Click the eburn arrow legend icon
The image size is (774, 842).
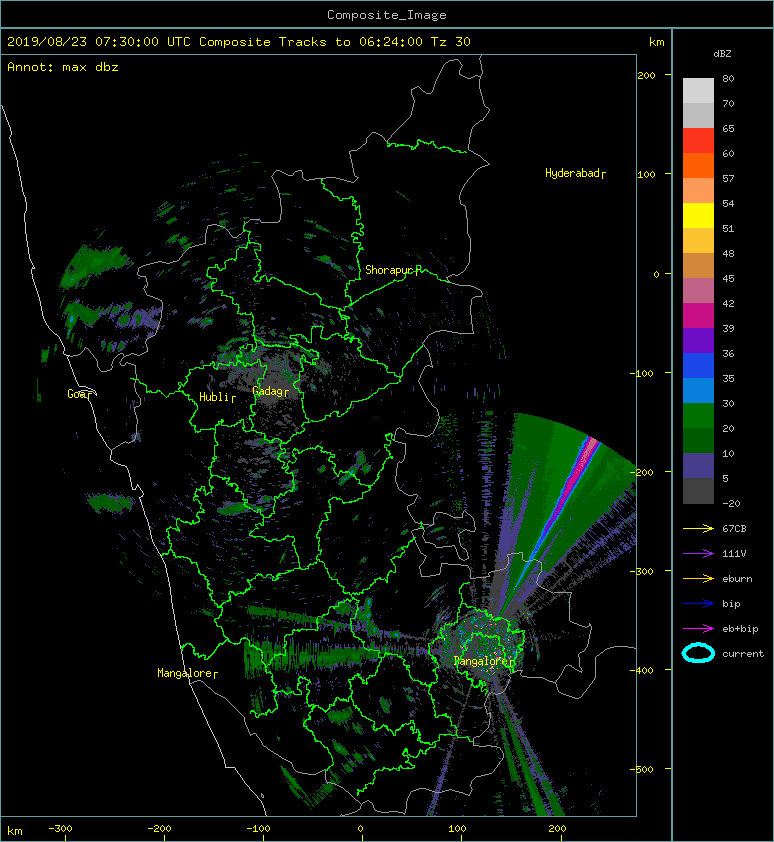click(x=698, y=579)
